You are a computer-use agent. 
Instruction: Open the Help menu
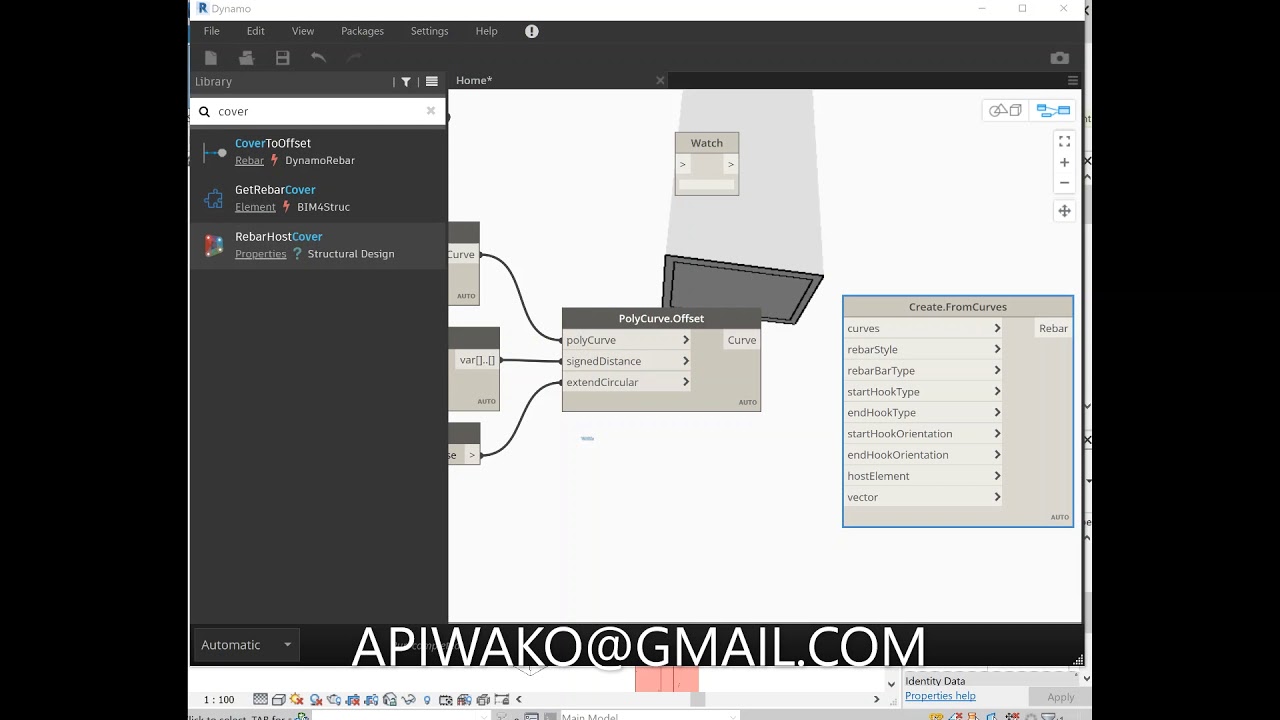pyautogui.click(x=487, y=31)
